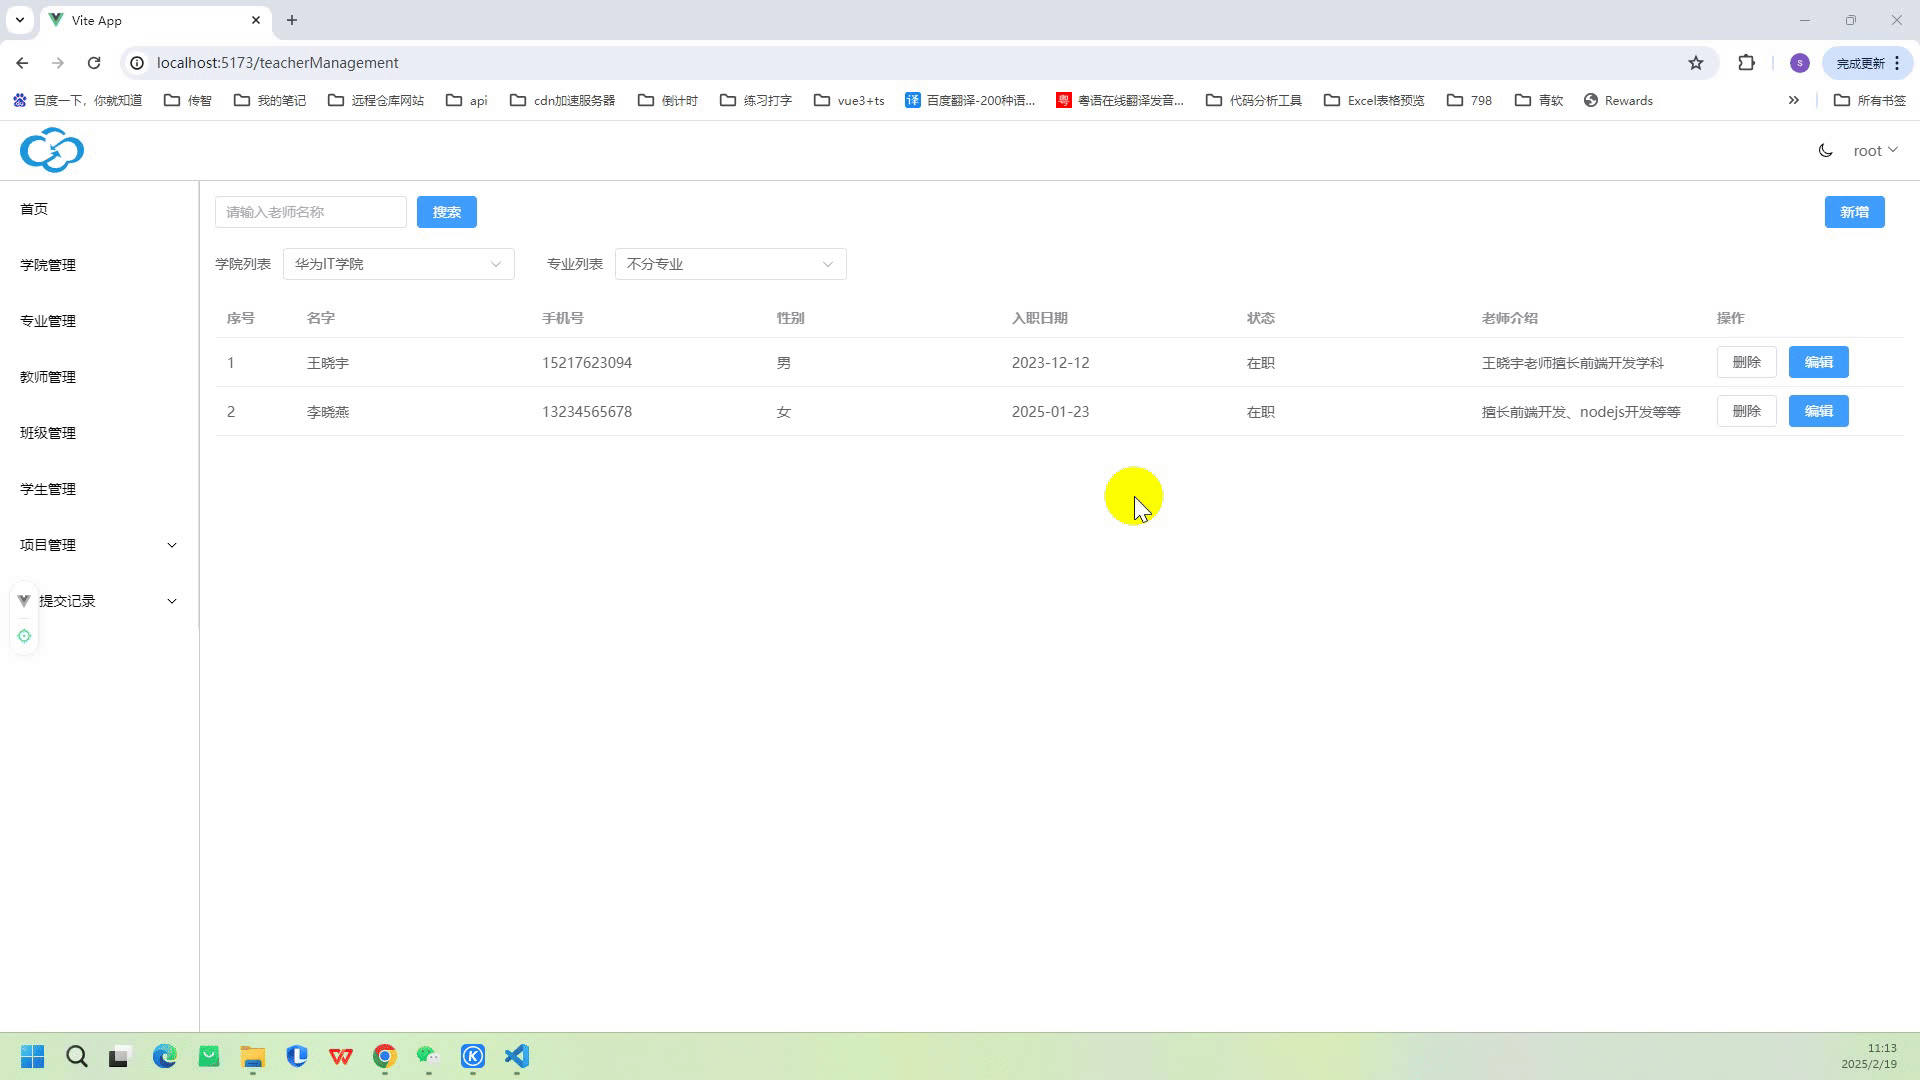Viewport: 1920px width, 1080px height.
Task: Click Vue devtools floating icon
Action: point(24,601)
